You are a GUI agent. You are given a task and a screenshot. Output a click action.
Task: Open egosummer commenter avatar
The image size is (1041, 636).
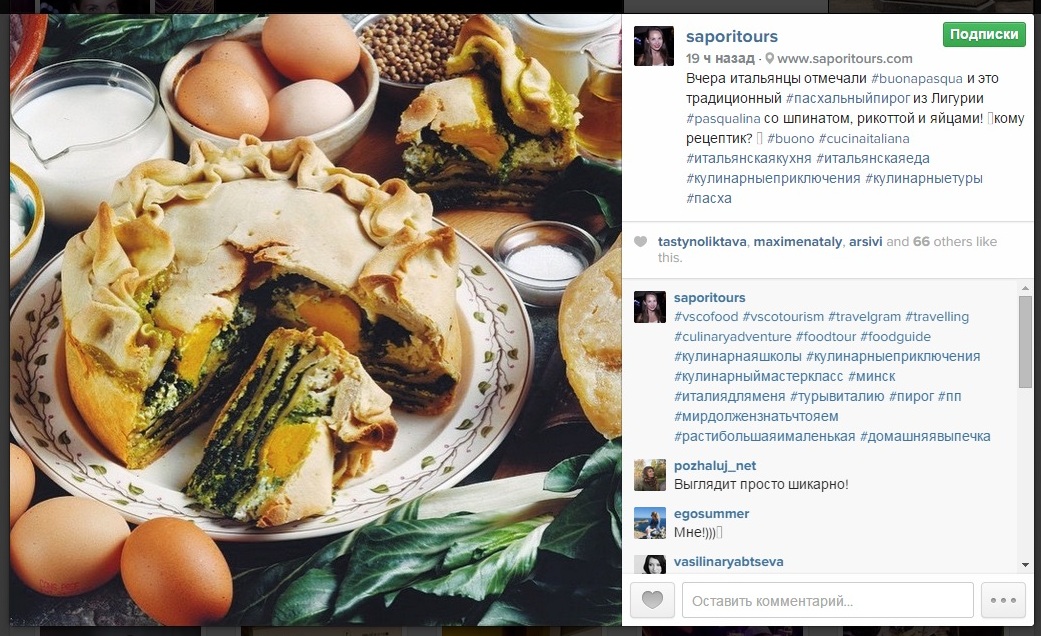coord(649,522)
